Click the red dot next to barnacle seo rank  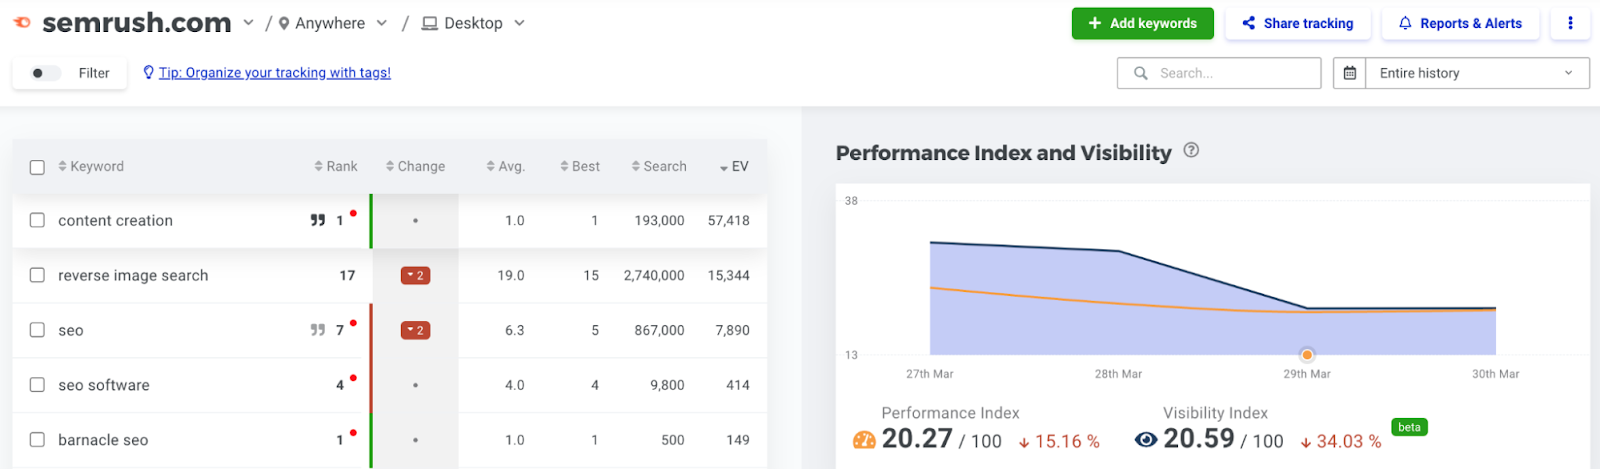point(353,433)
